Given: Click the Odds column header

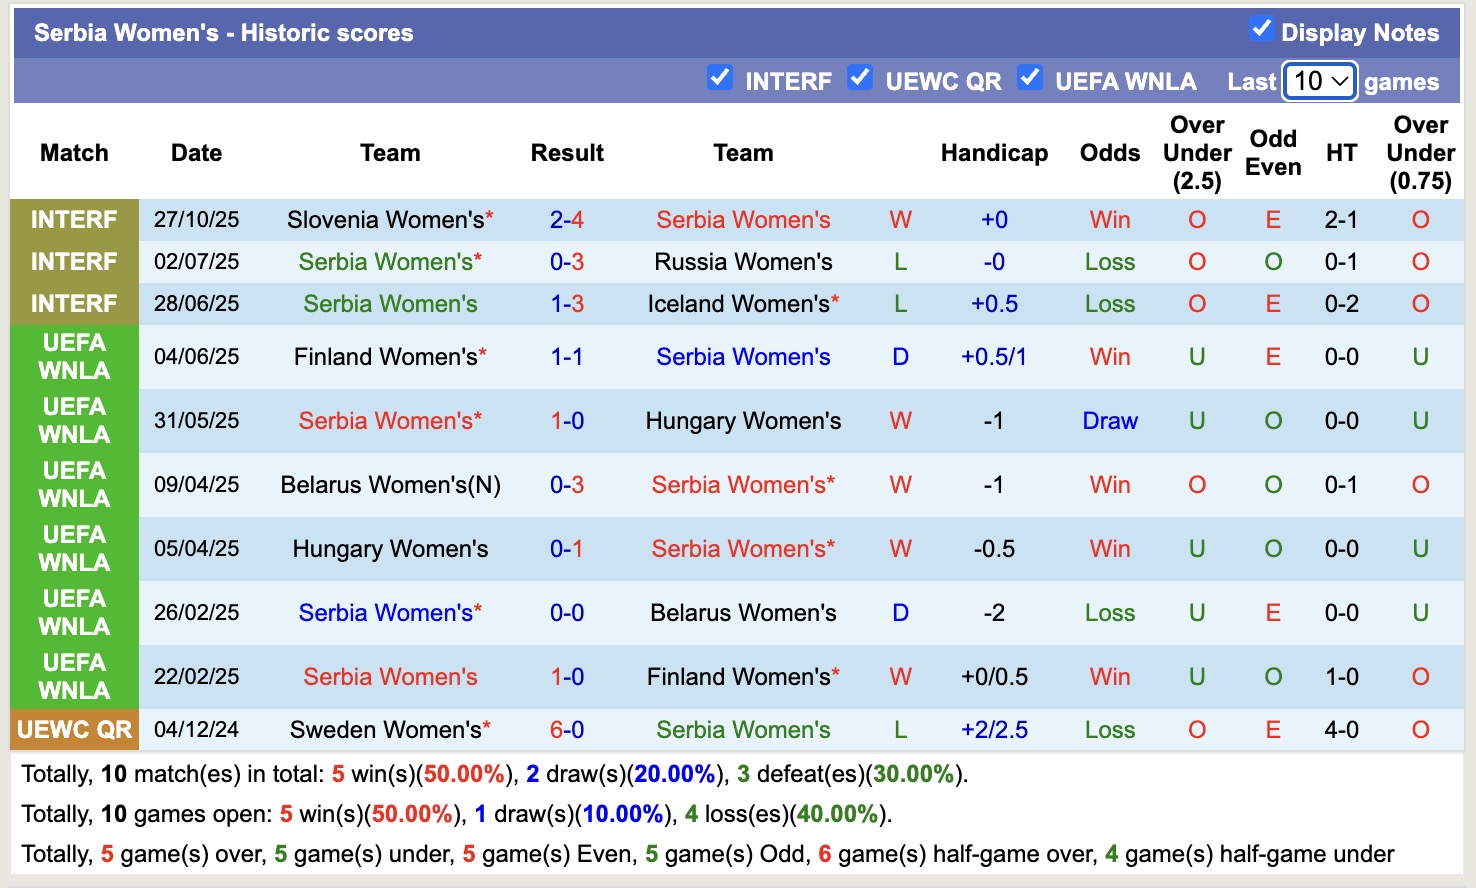Looking at the screenshot, I should point(1110,153).
